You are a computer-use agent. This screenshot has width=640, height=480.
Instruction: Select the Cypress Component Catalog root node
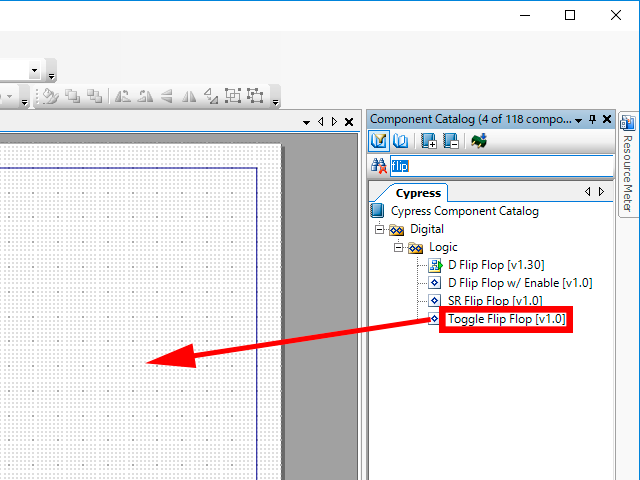pos(464,211)
